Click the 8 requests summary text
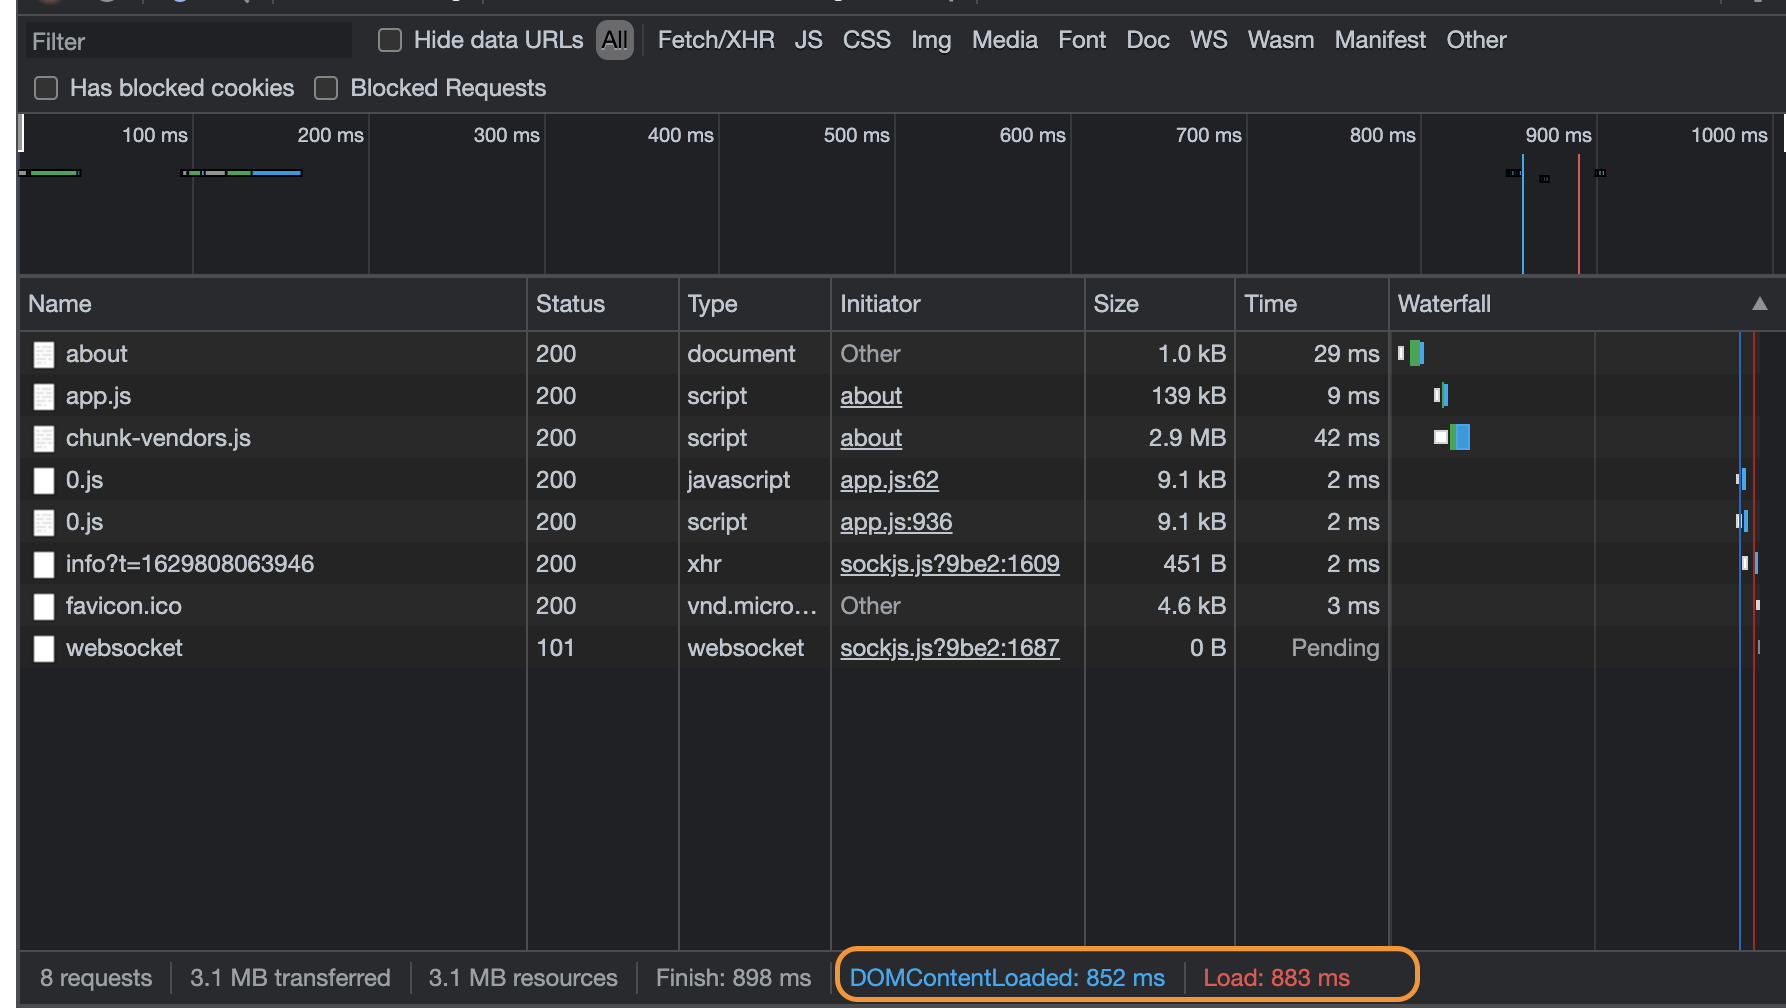Viewport: 1786px width, 1008px height. pyautogui.click(x=96, y=978)
